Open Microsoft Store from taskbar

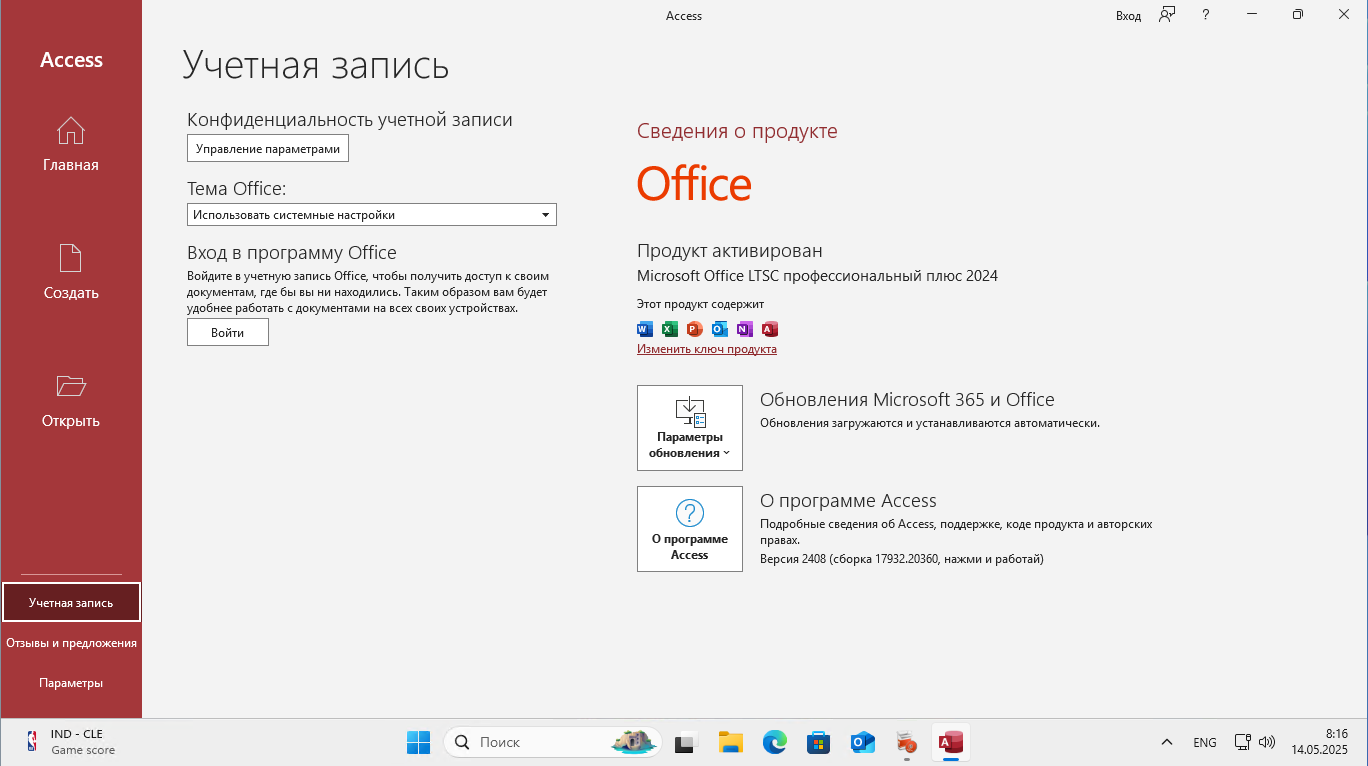pyautogui.click(x=819, y=742)
